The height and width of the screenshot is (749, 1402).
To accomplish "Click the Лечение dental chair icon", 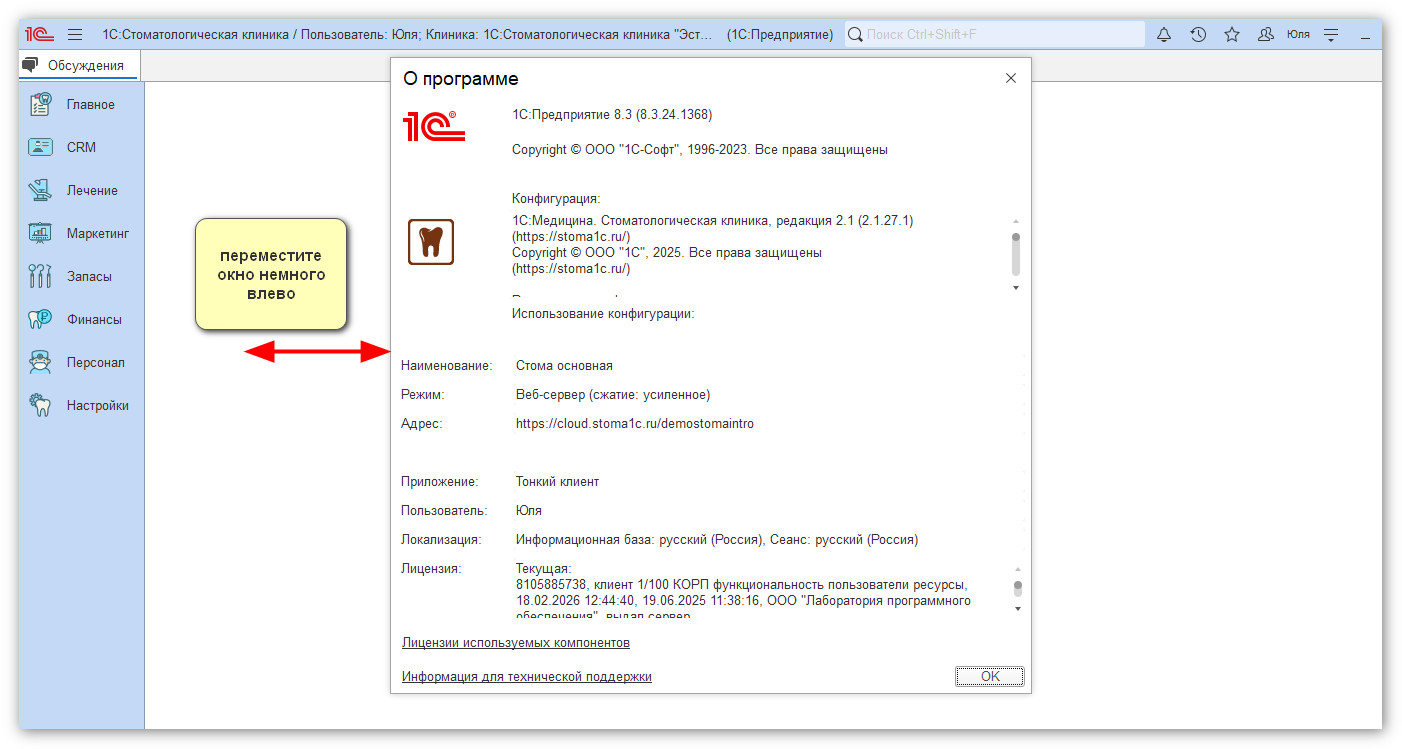I will point(40,190).
